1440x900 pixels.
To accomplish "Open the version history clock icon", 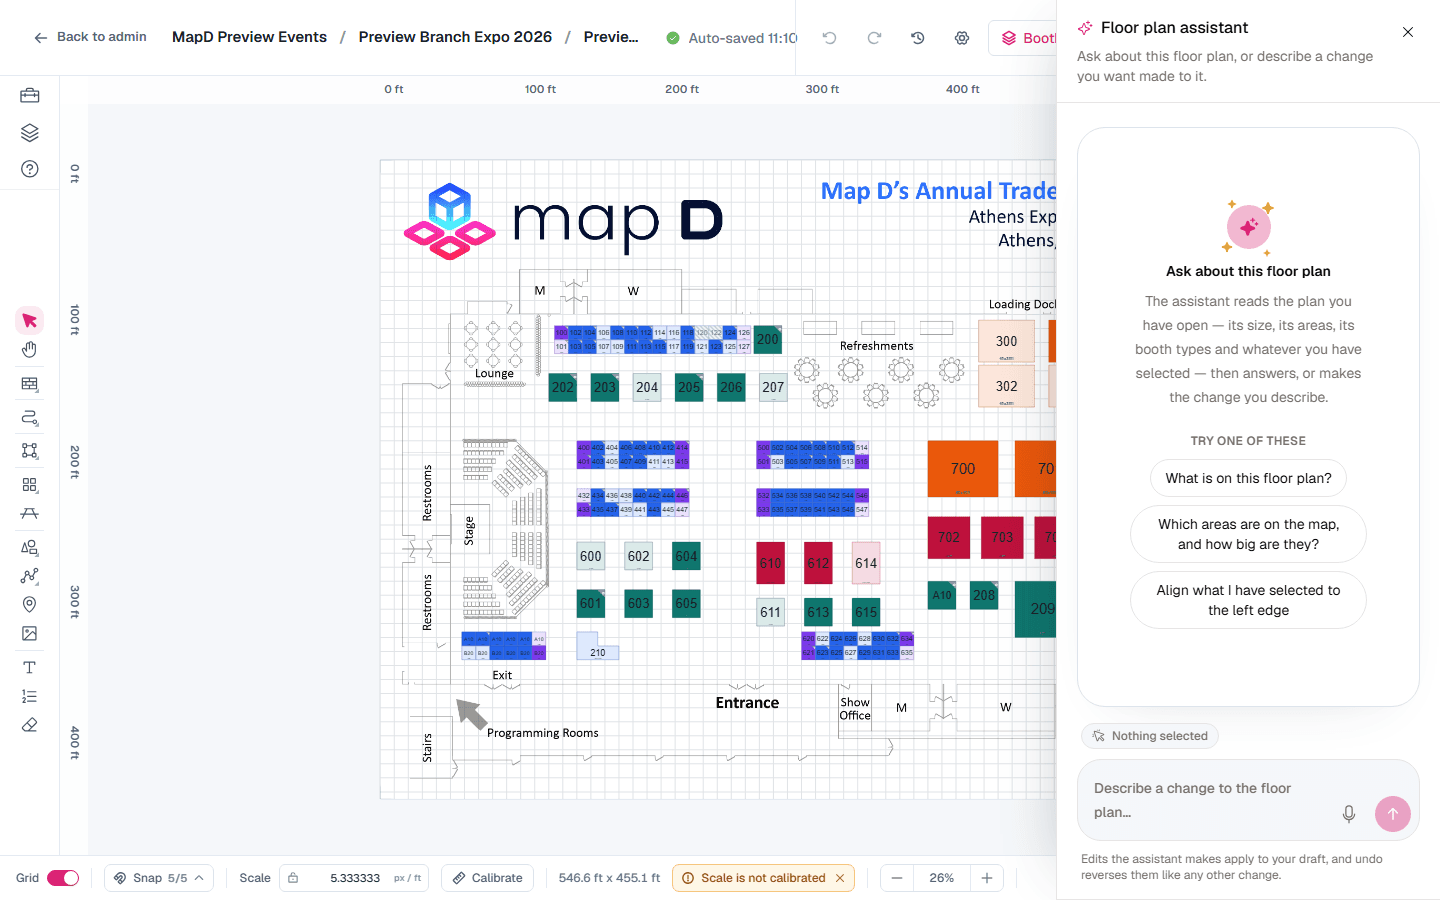I will [917, 38].
